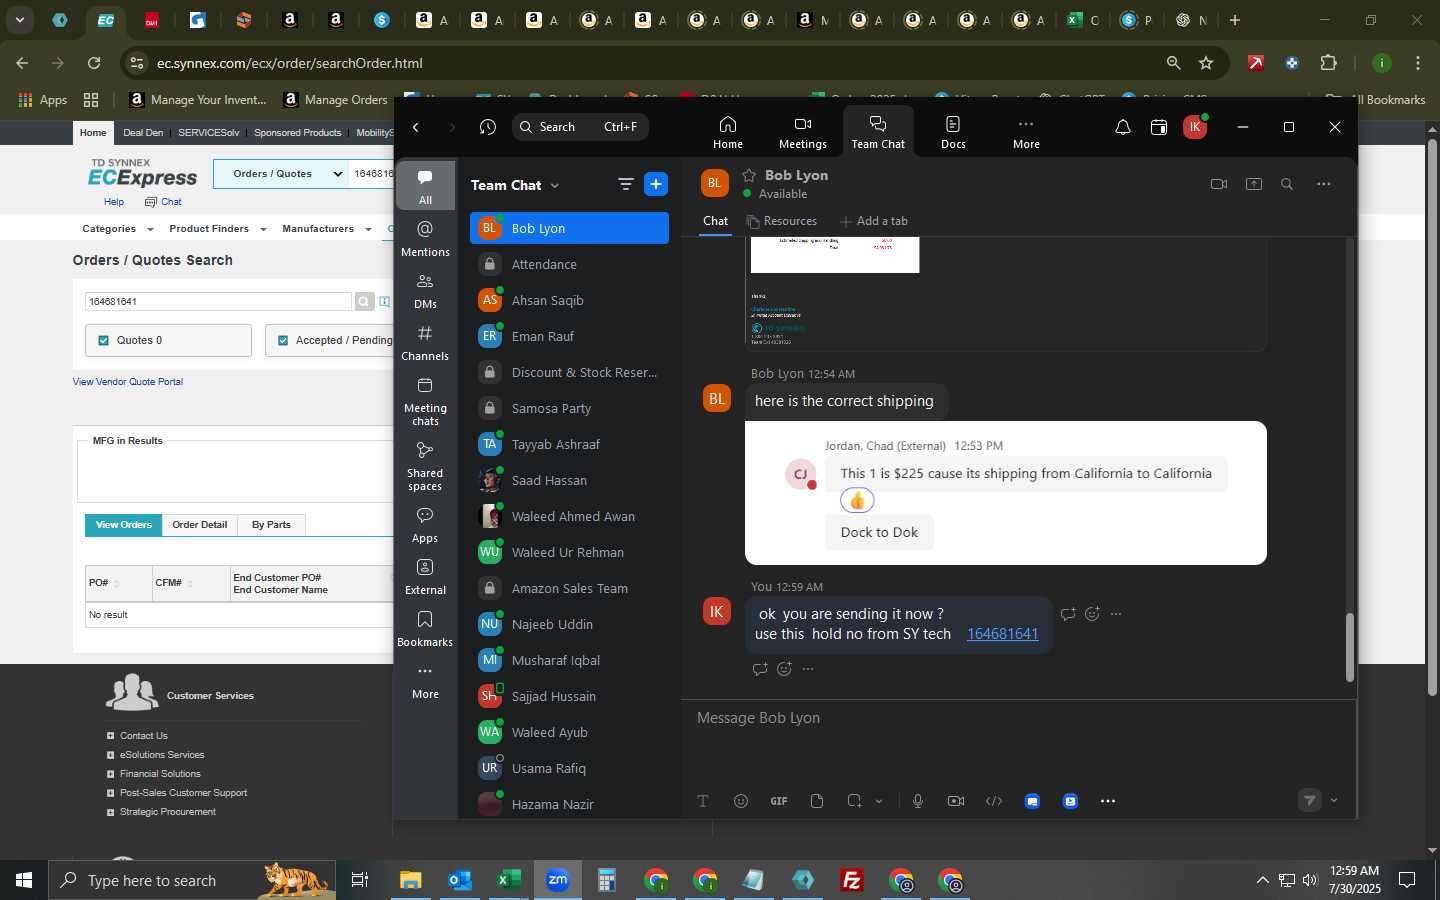Open Eman Rauf chat
1440x900 pixels.
(x=569, y=336)
